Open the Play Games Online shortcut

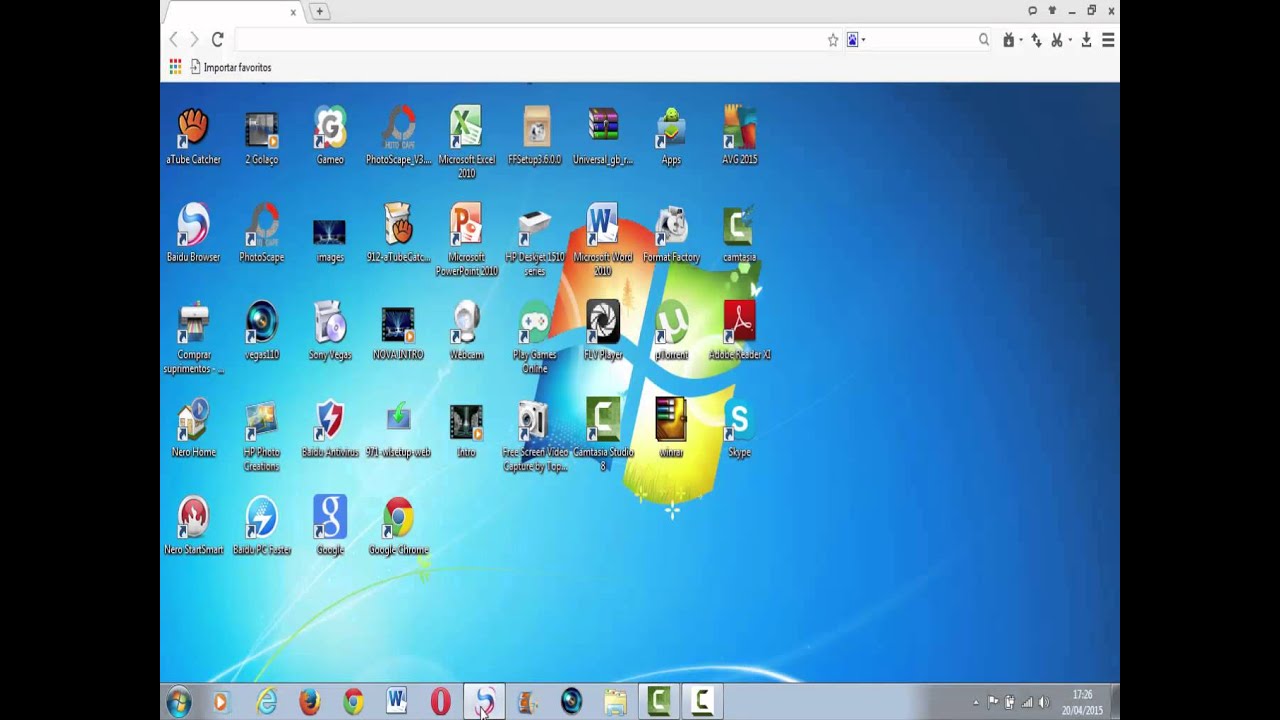(535, 338)
